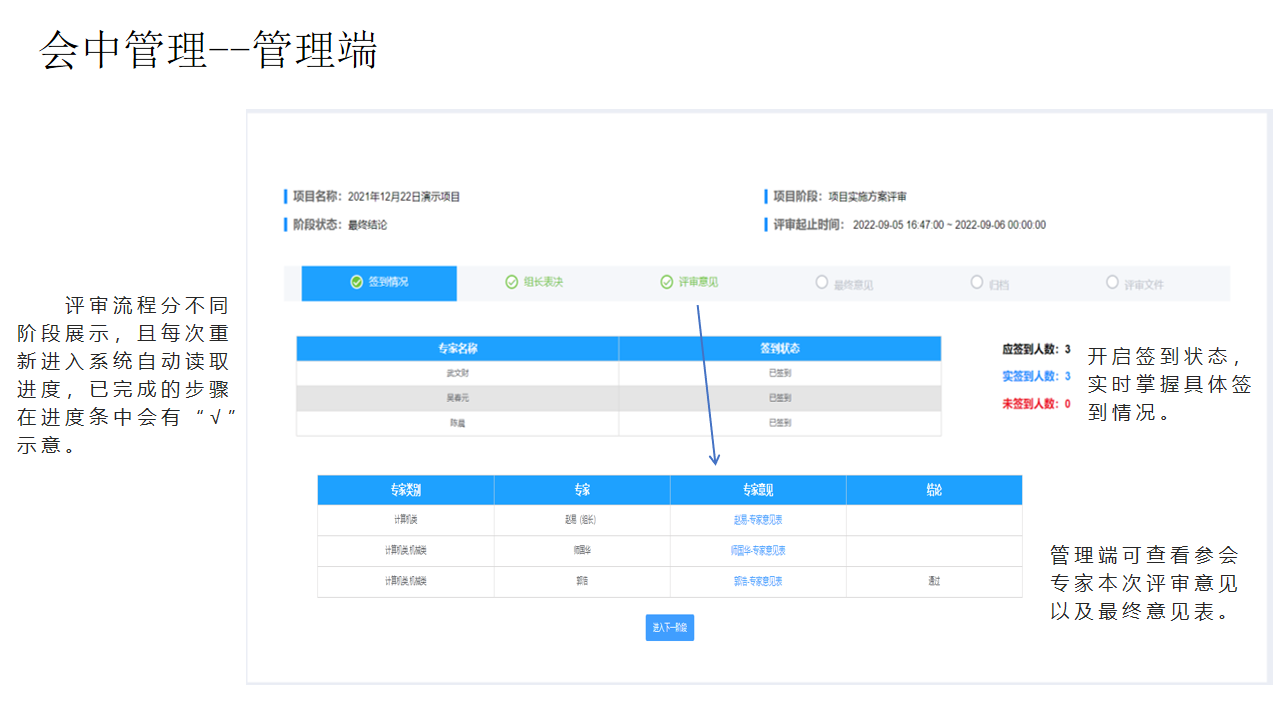Click the empty circle icon beside 评审文件
The image size is (1280, 720).
point(1112,283)
